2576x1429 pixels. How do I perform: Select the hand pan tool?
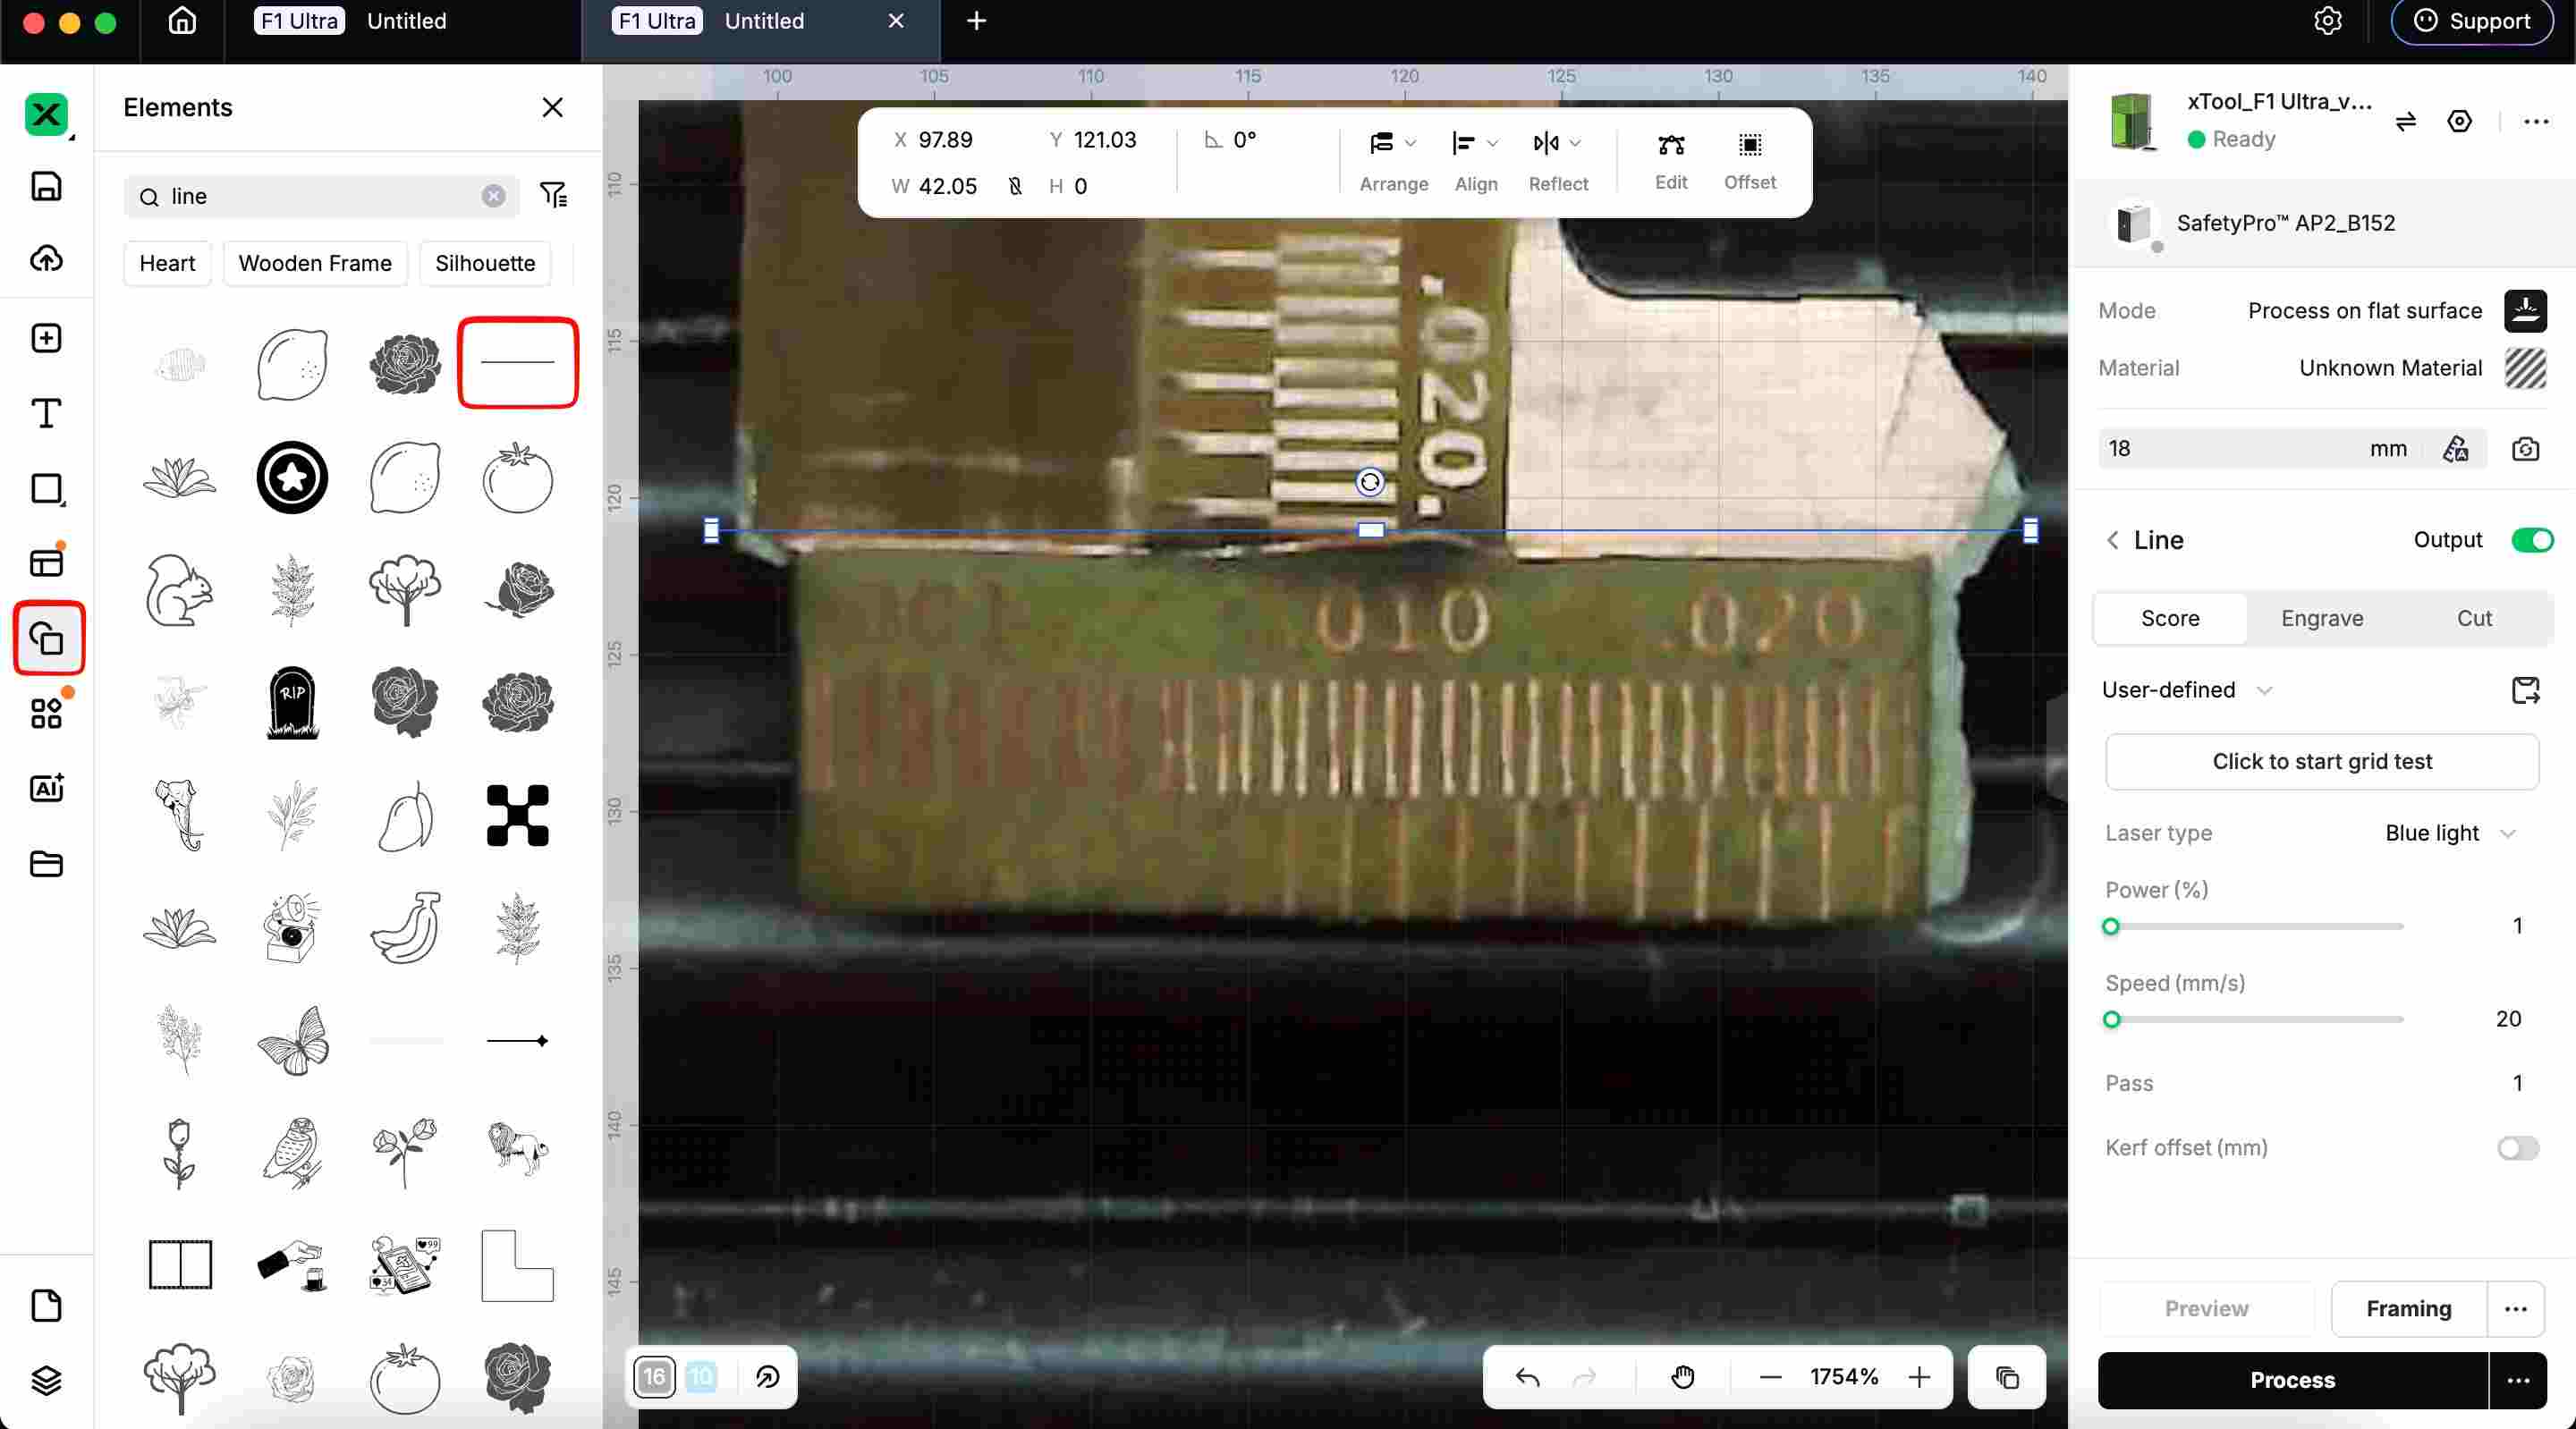1683,1377
